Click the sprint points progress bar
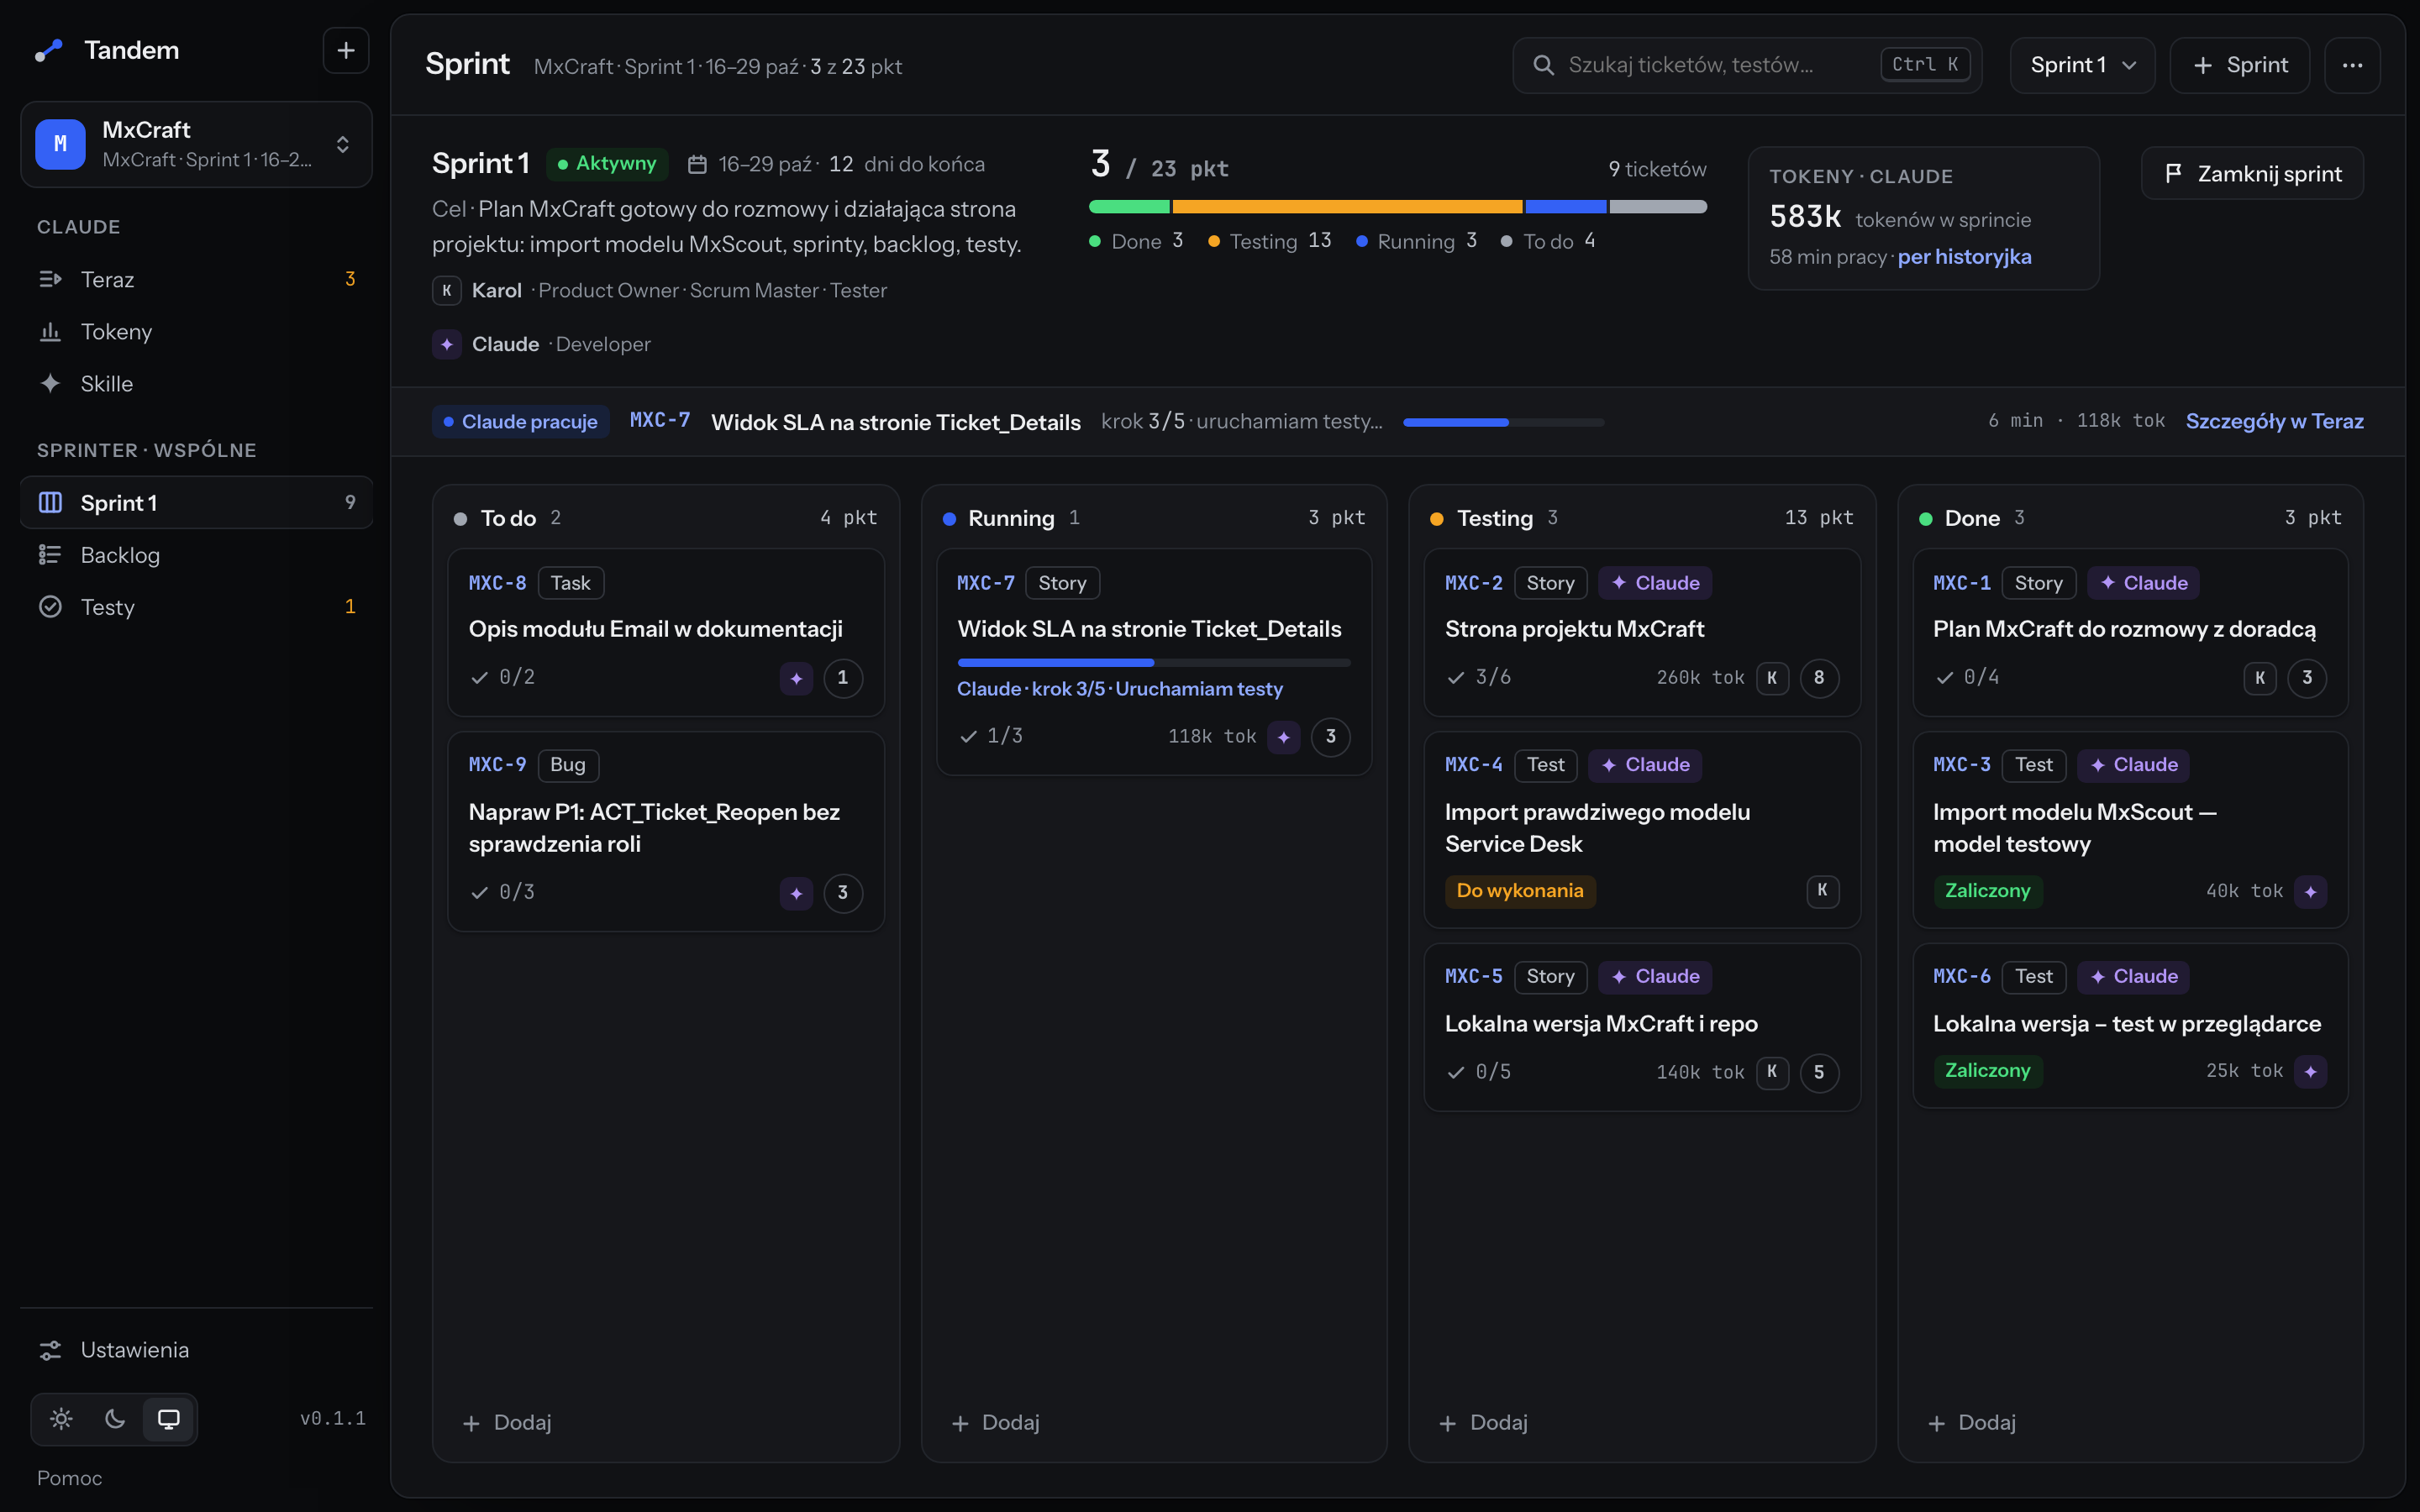Image resolution: width=2420 pixels, height=1512 pixels. coord(1397,207)
